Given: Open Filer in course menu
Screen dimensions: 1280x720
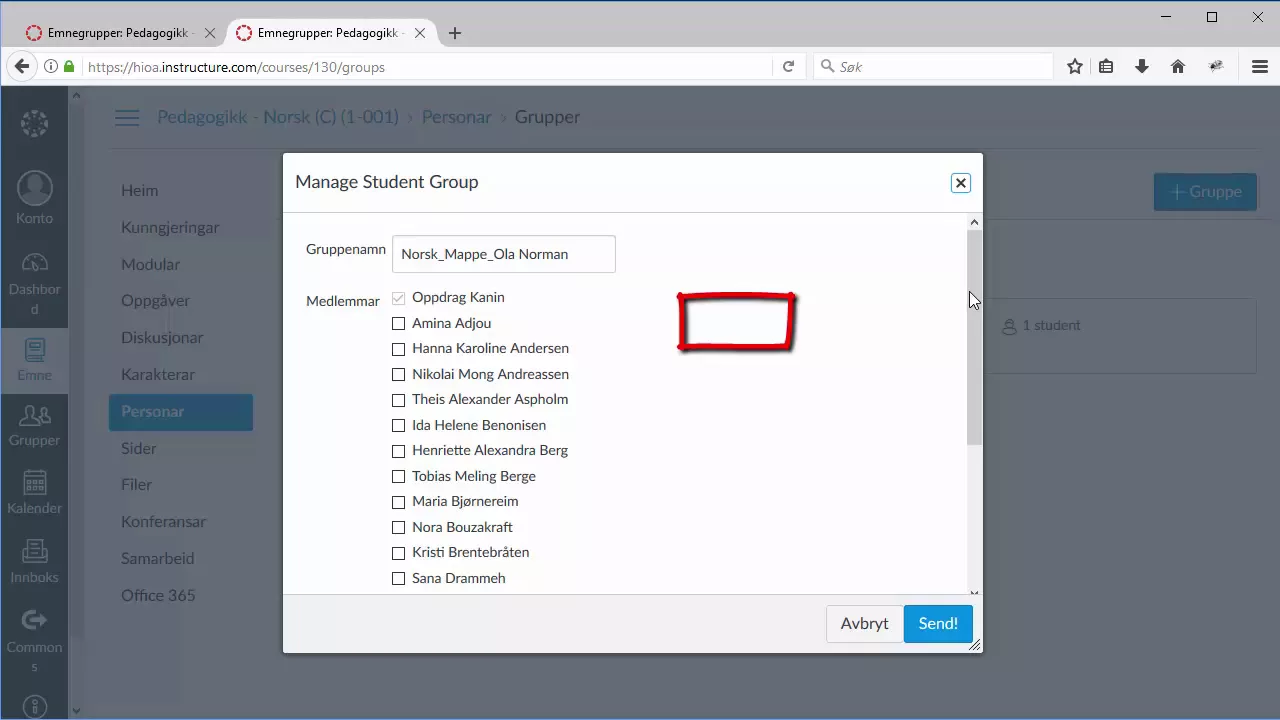Looking at the screenshot, I should [x=137, y=484].
